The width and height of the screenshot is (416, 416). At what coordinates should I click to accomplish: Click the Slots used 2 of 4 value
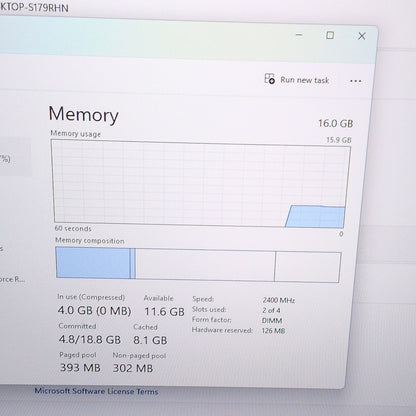tap(271, 310)
